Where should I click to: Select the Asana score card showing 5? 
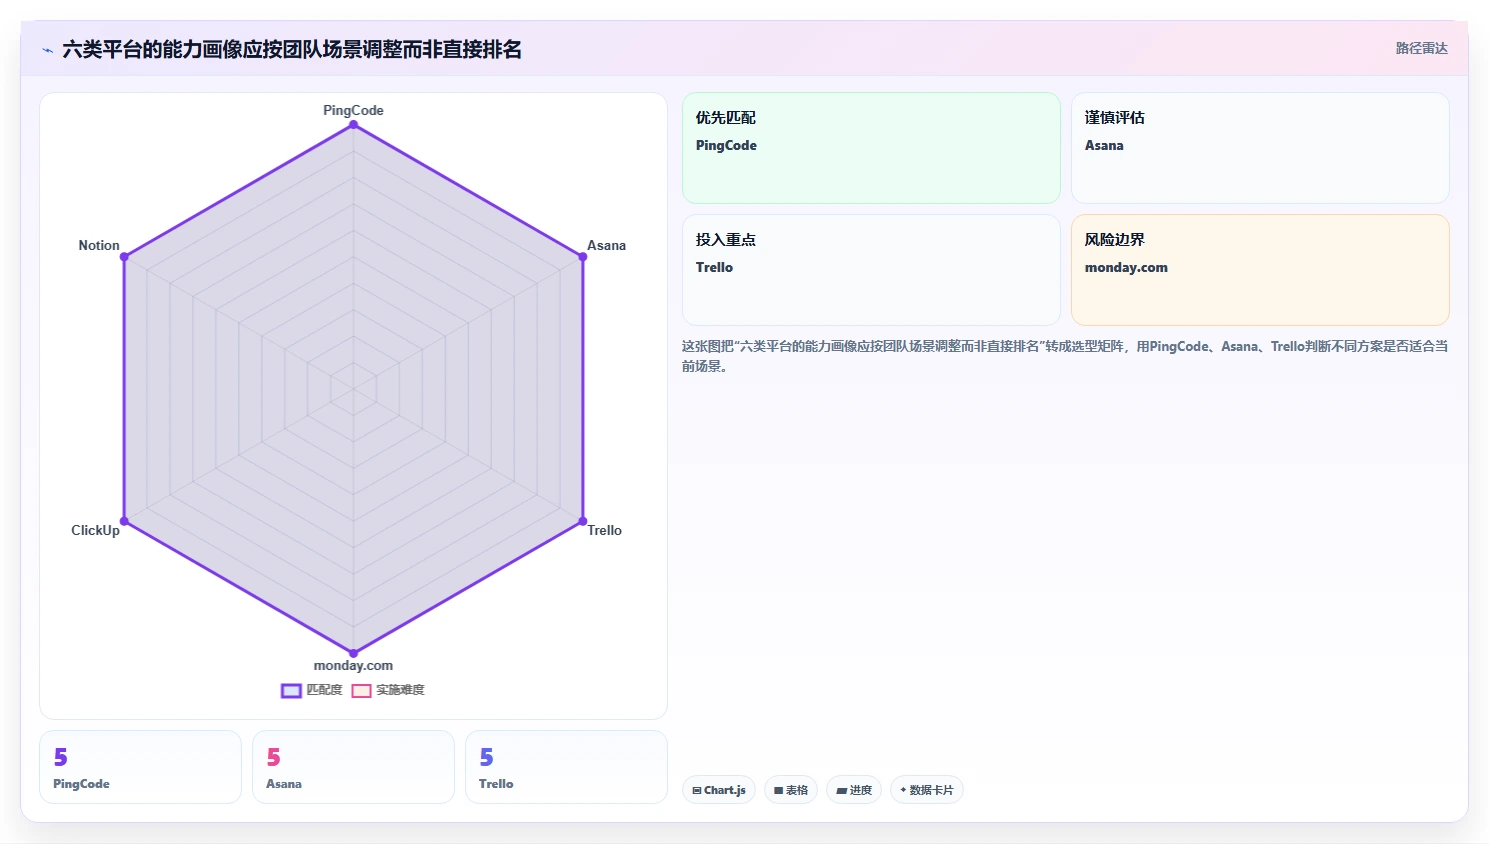pyautogui.click(x=353, y=767)
